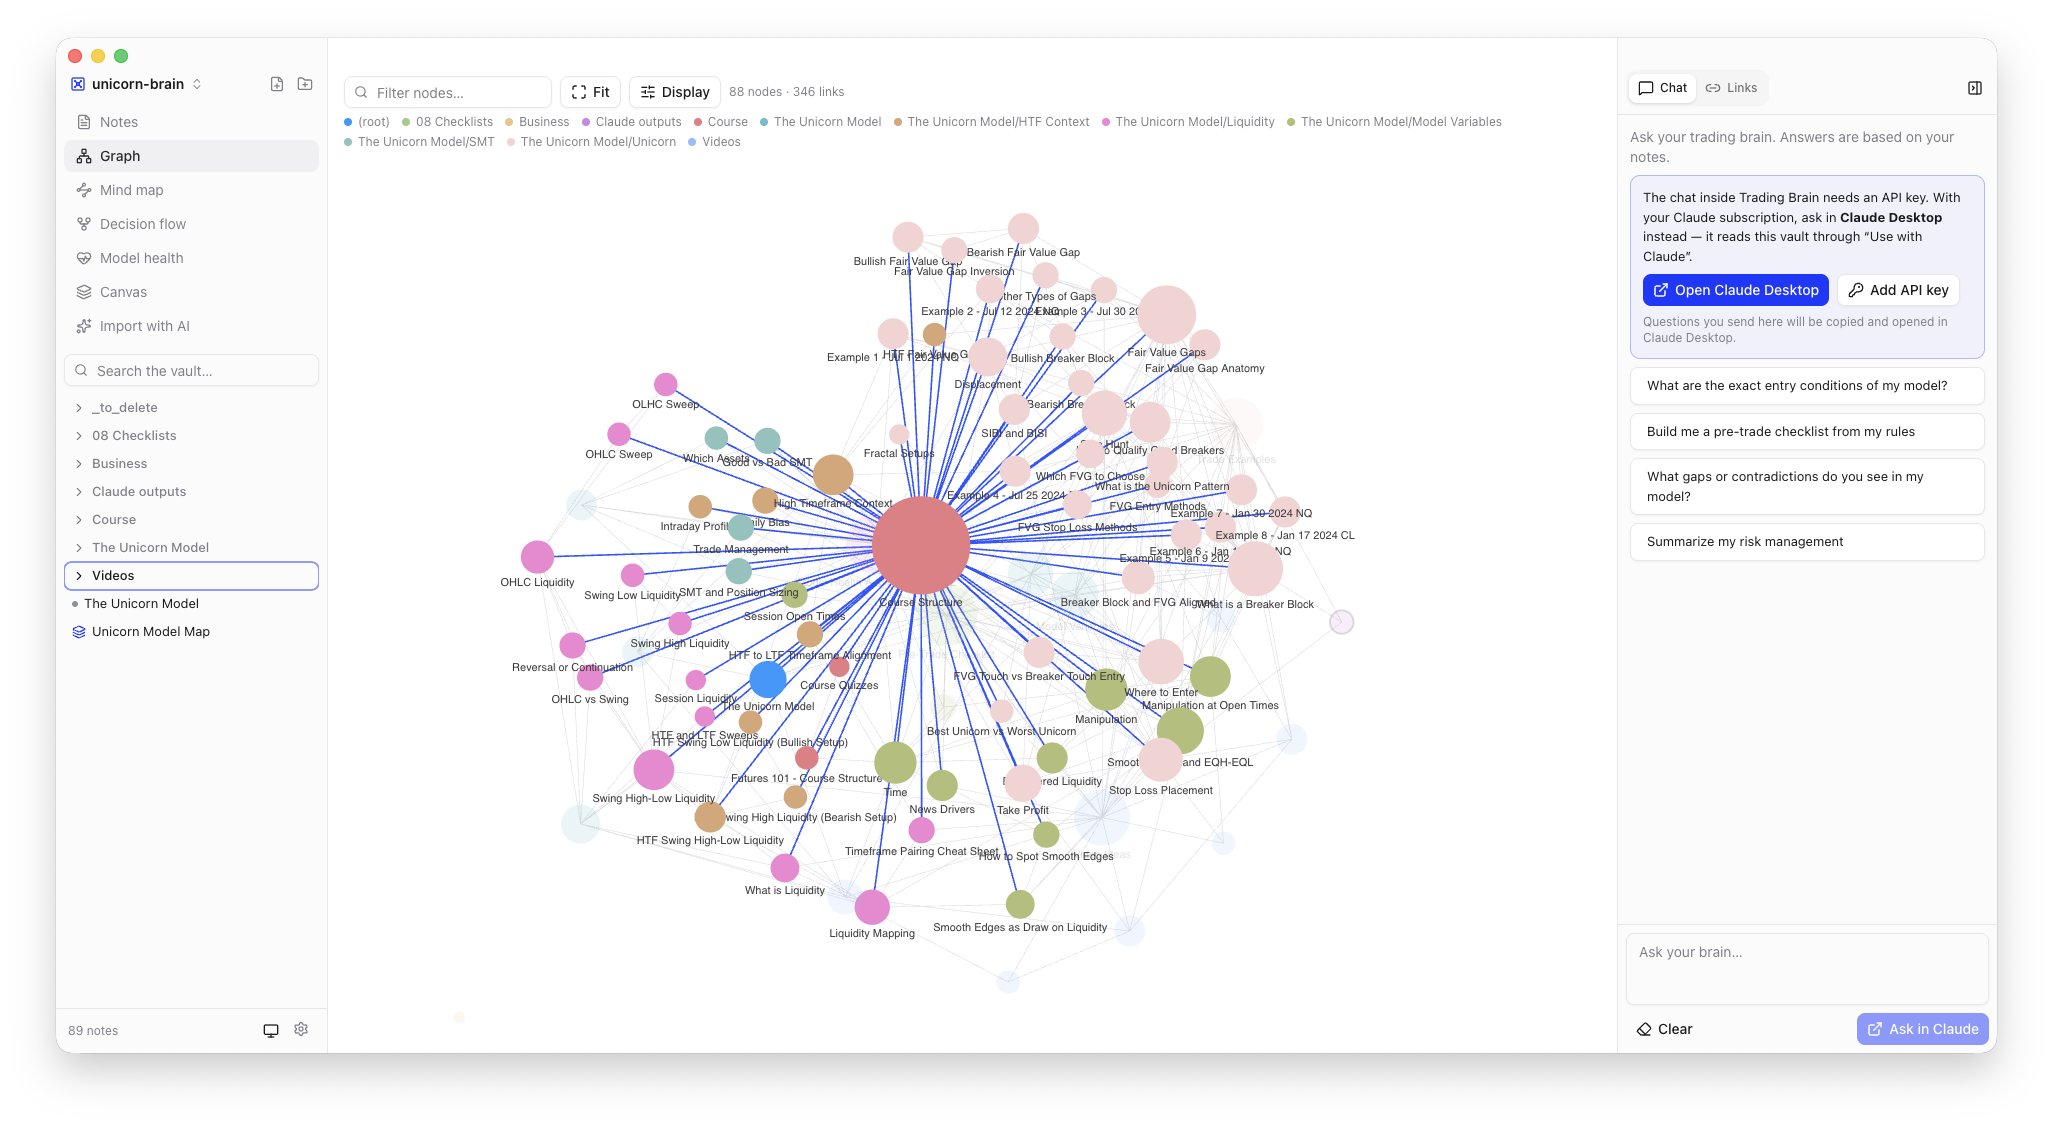Click the new folder icon
Image resolution: width=2053 pixels, height=1127 pixels.
[305, 84]
